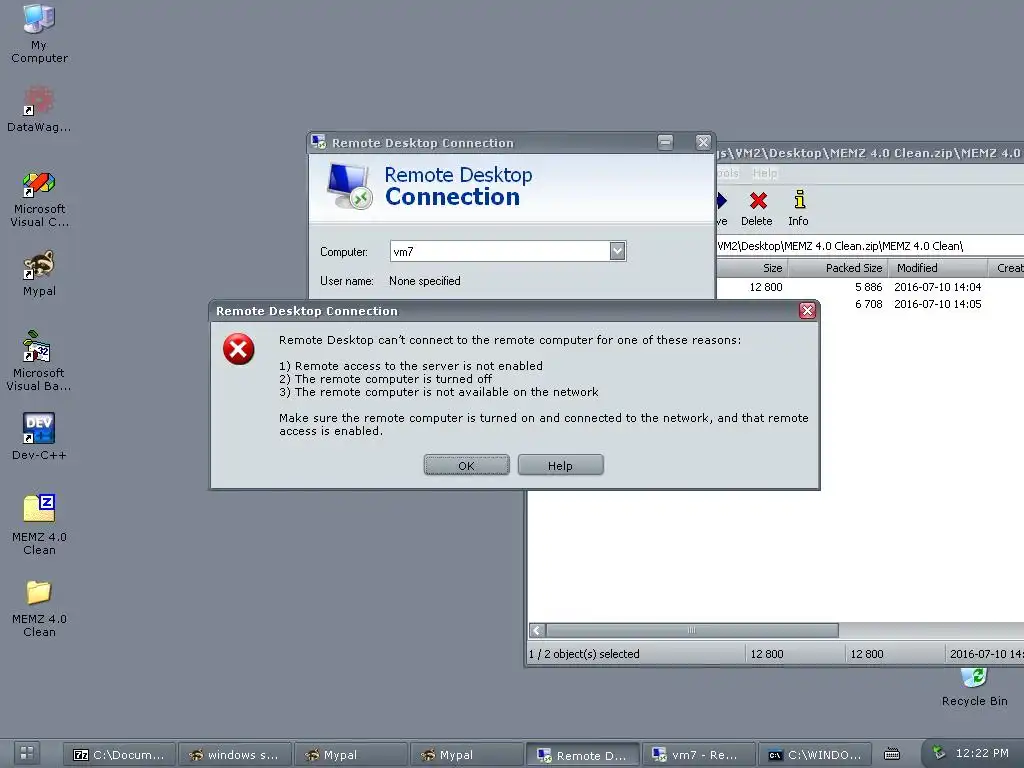Image resolution: width=1024 pixels, height=768 pixels.
Task: Open the Microsoft Visual Basic shortcut
Action: 39,361
